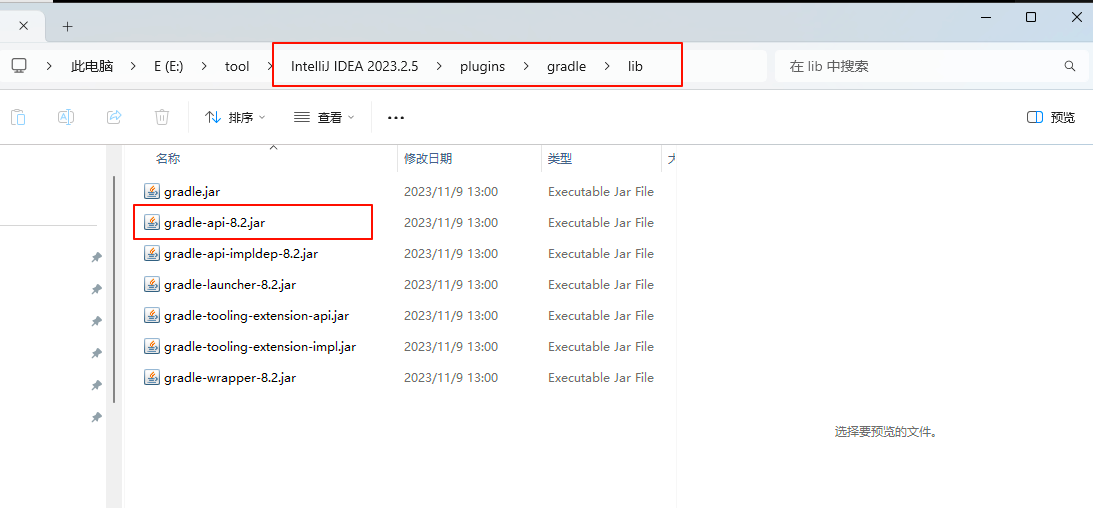Click the jar icon beside gradle-wrapper-8.2.jar

(x=152, y=378)
